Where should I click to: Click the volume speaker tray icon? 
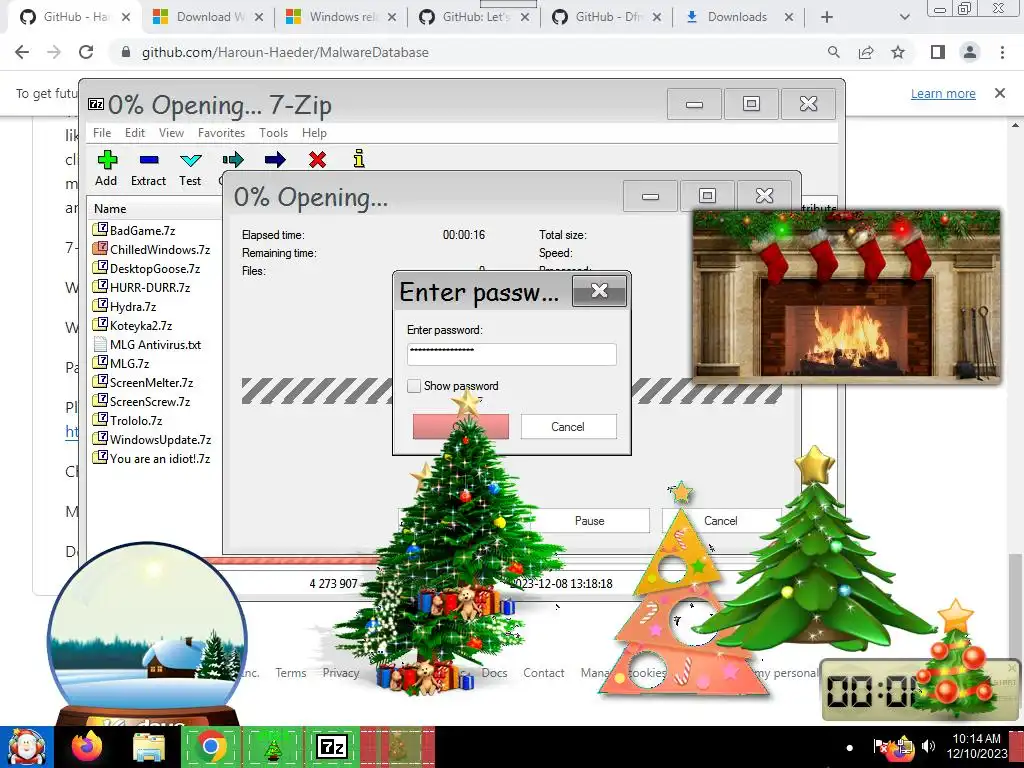928,746
